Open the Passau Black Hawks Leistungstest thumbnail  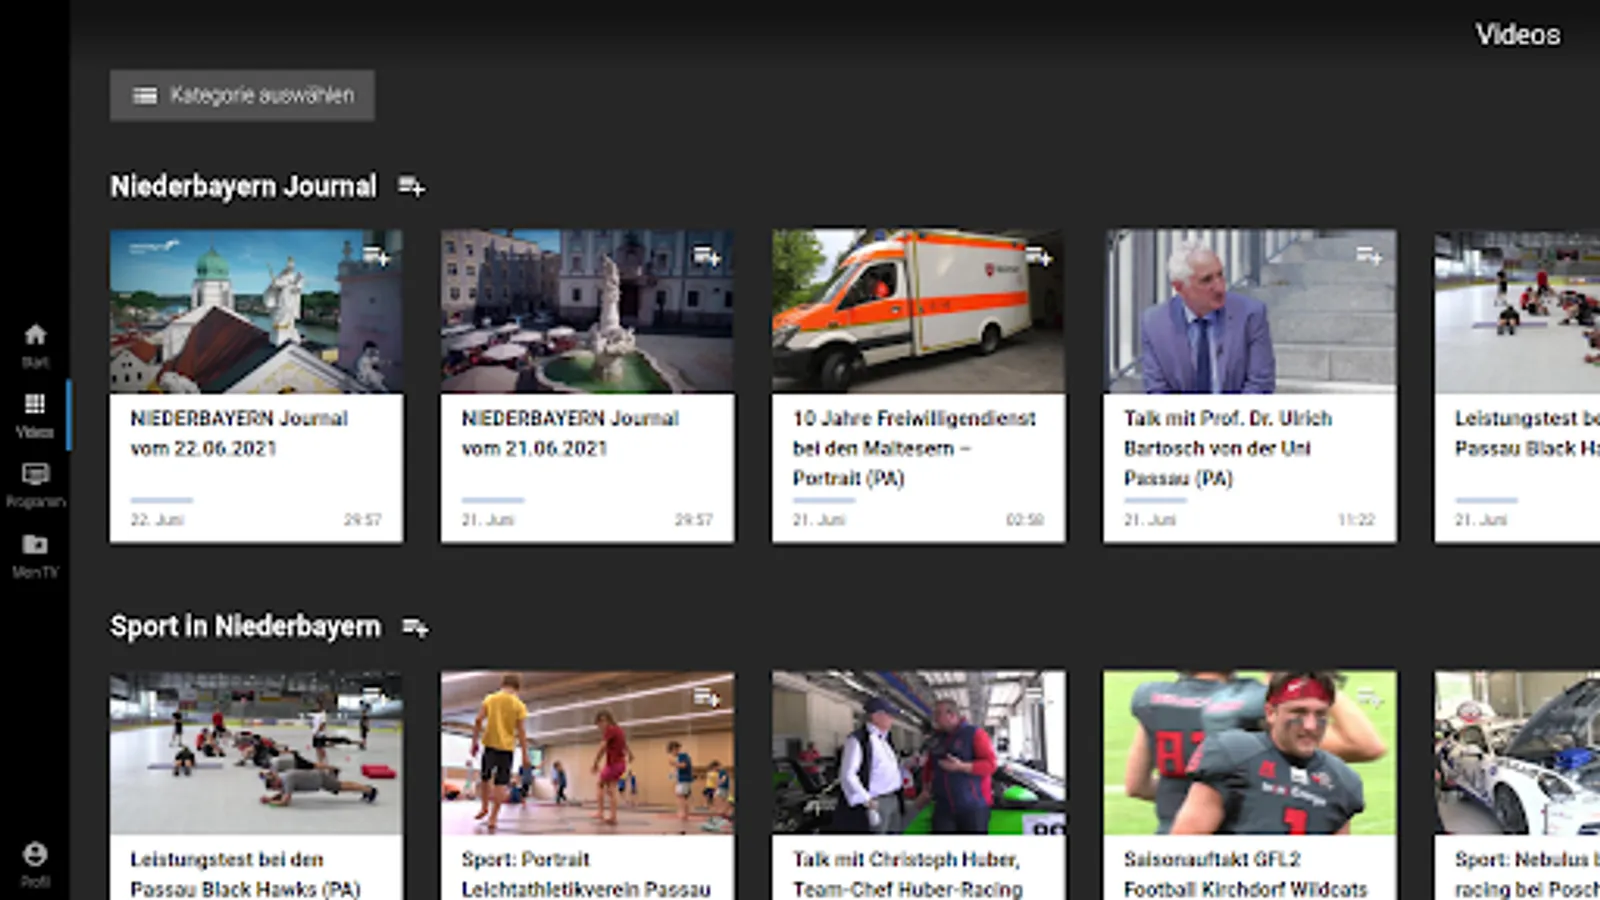257,753
